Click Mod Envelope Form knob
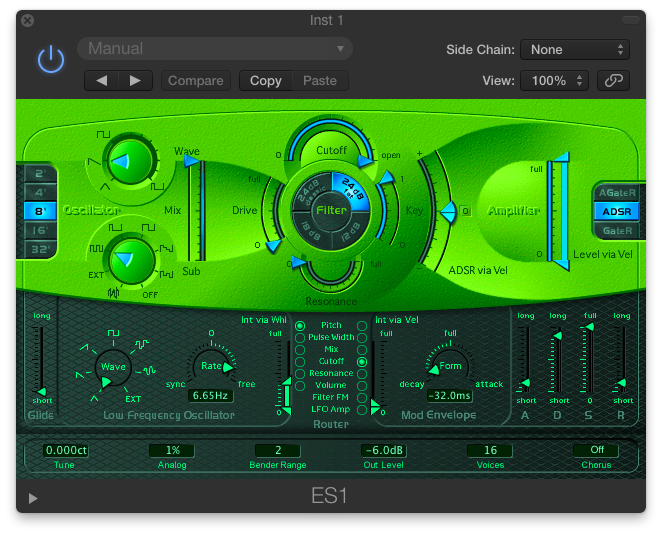 (450, 366)
